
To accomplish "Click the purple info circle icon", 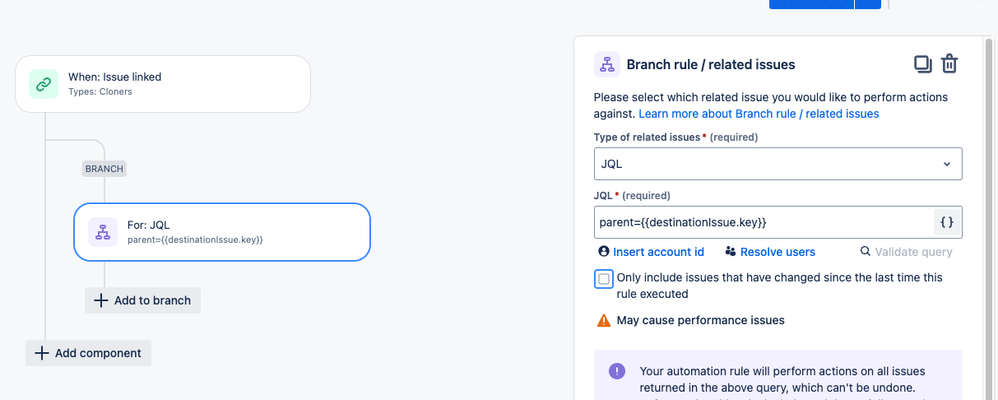I will [617, 371].
